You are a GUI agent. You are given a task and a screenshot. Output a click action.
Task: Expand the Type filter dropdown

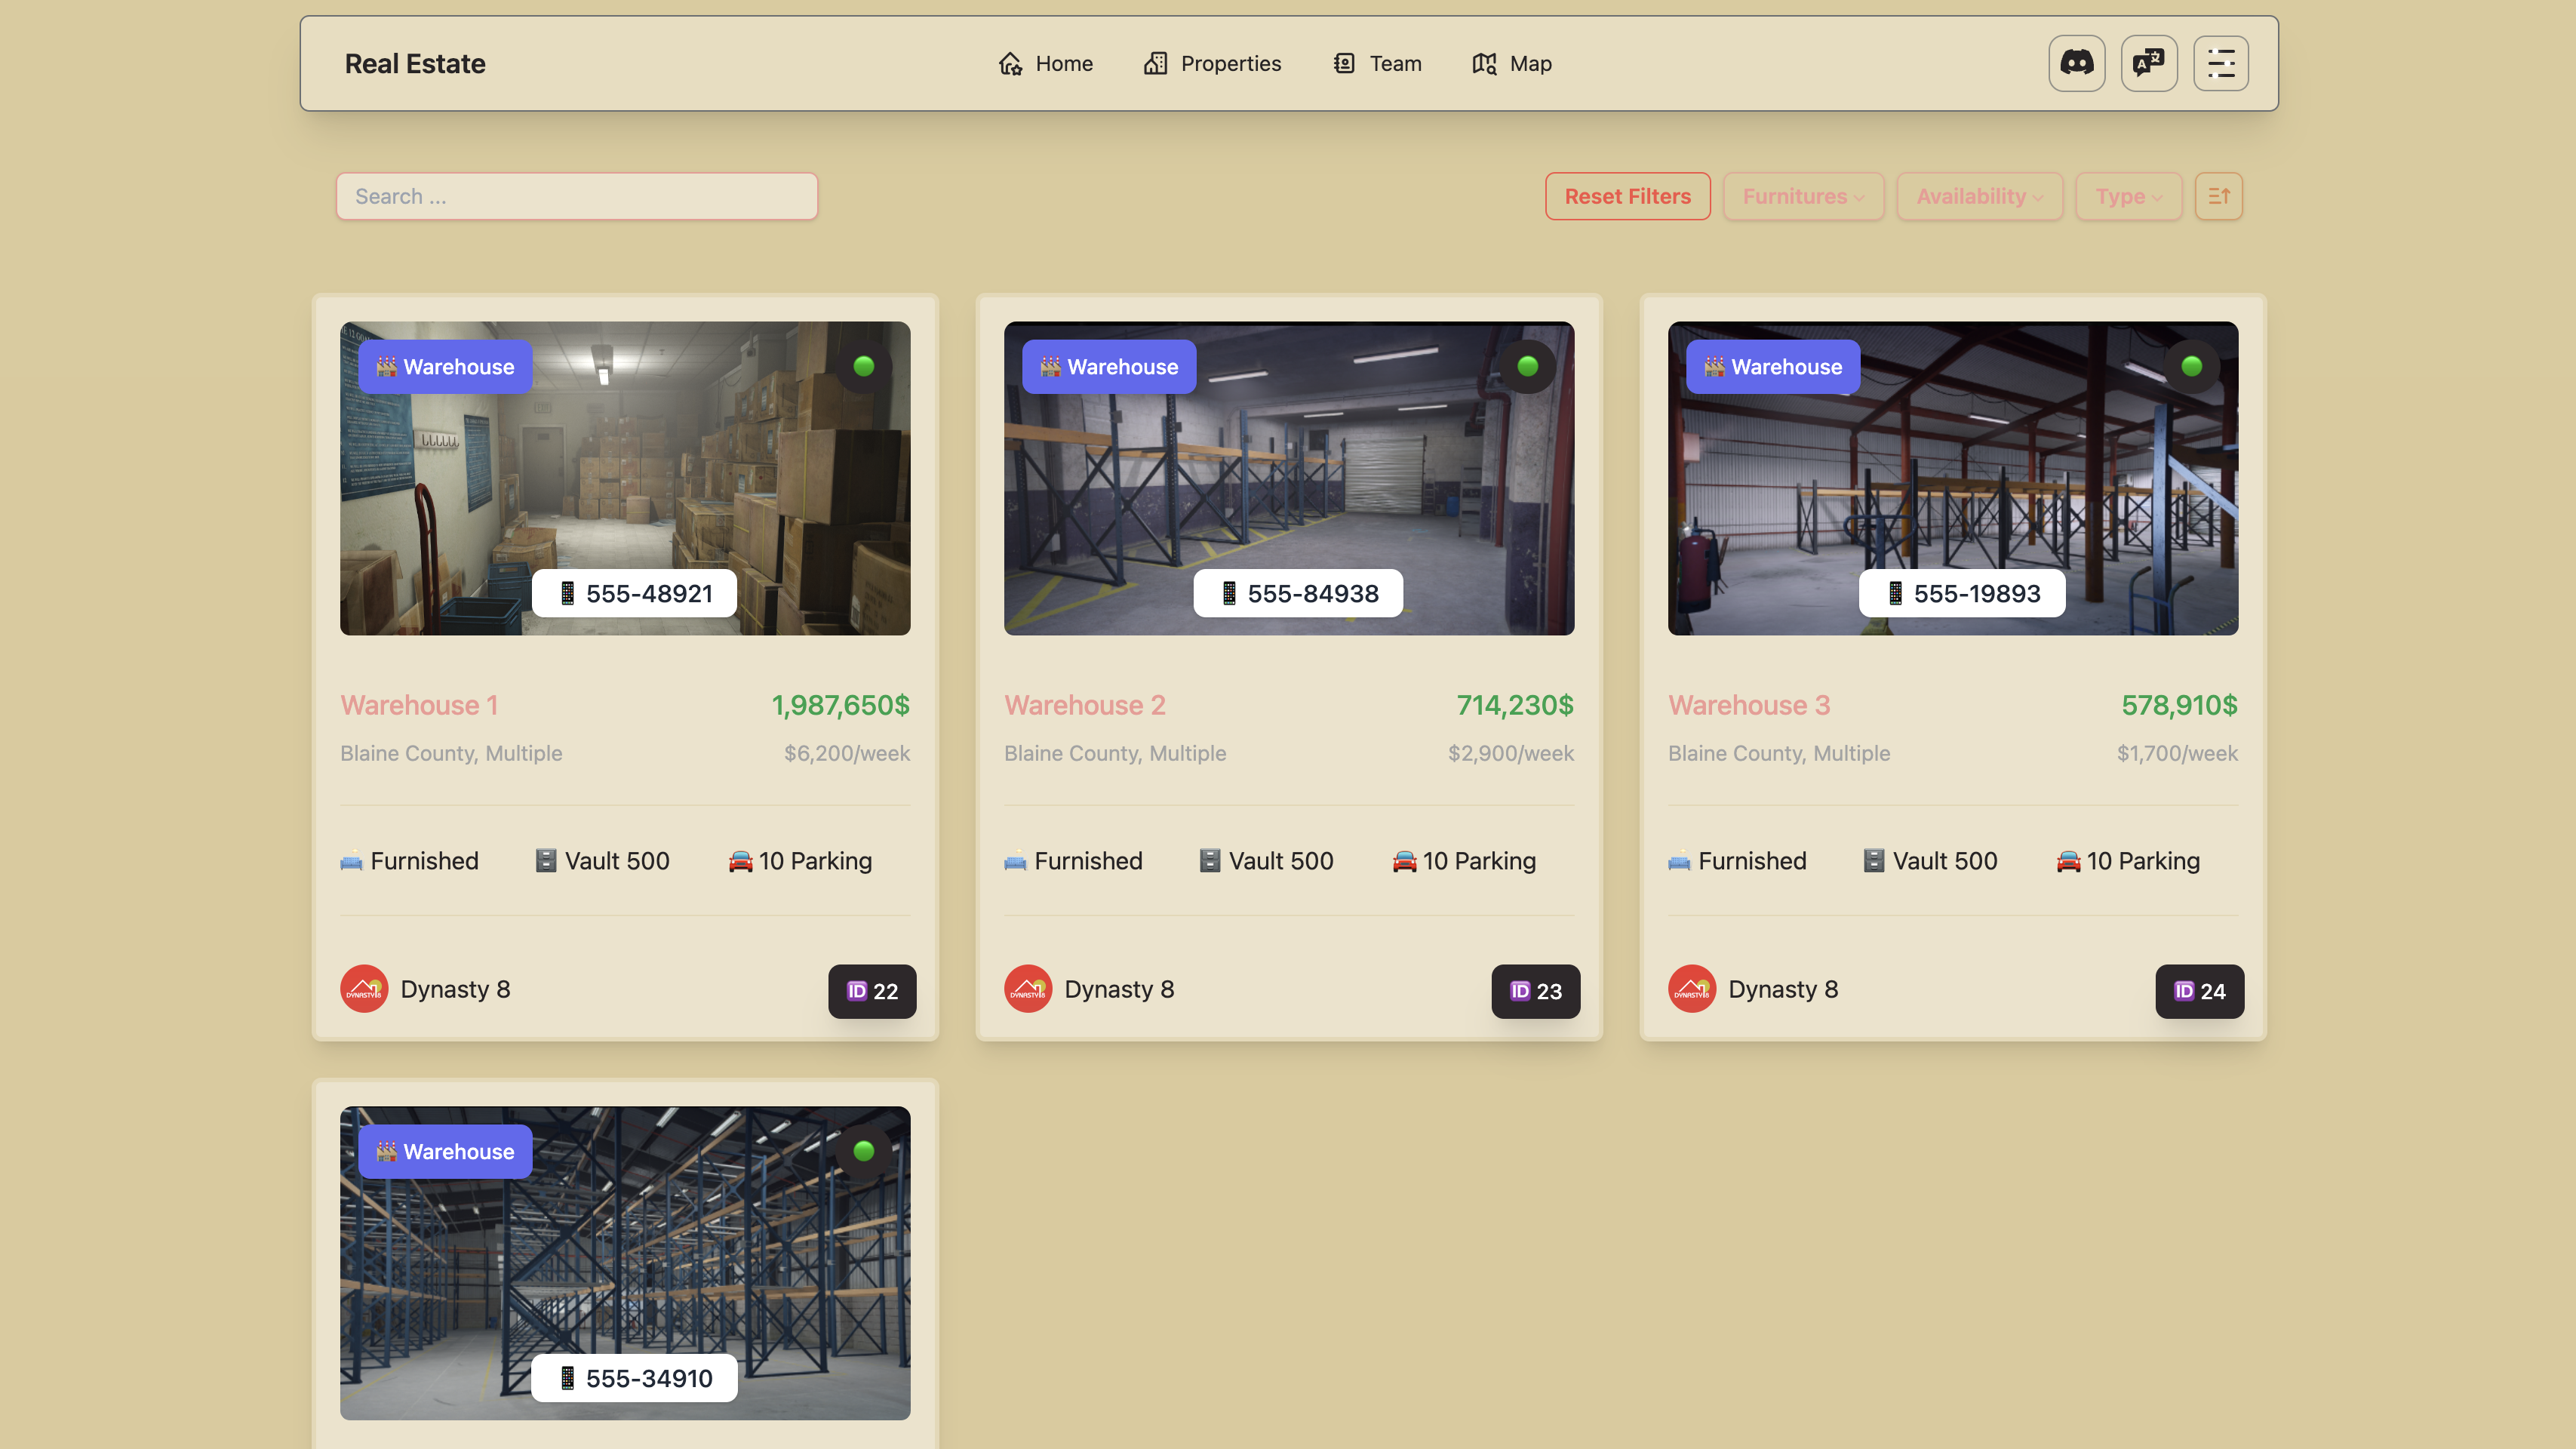point(2128,196)
